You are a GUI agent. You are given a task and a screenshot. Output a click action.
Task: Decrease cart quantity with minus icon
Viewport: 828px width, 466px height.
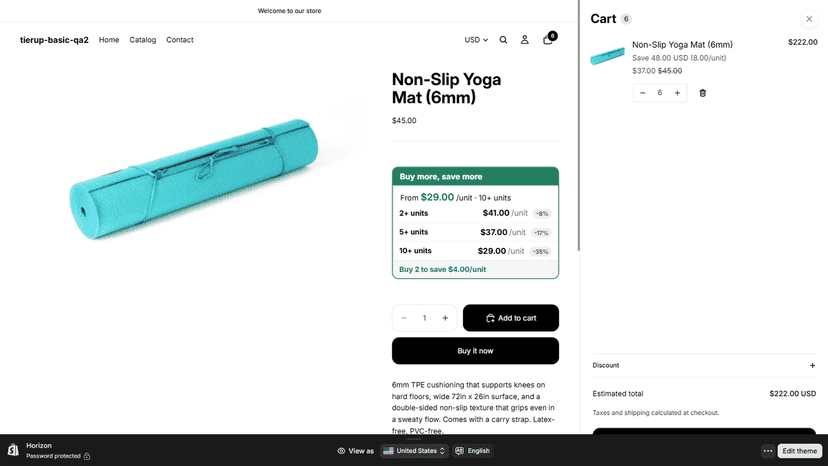(x=643, y=93)
